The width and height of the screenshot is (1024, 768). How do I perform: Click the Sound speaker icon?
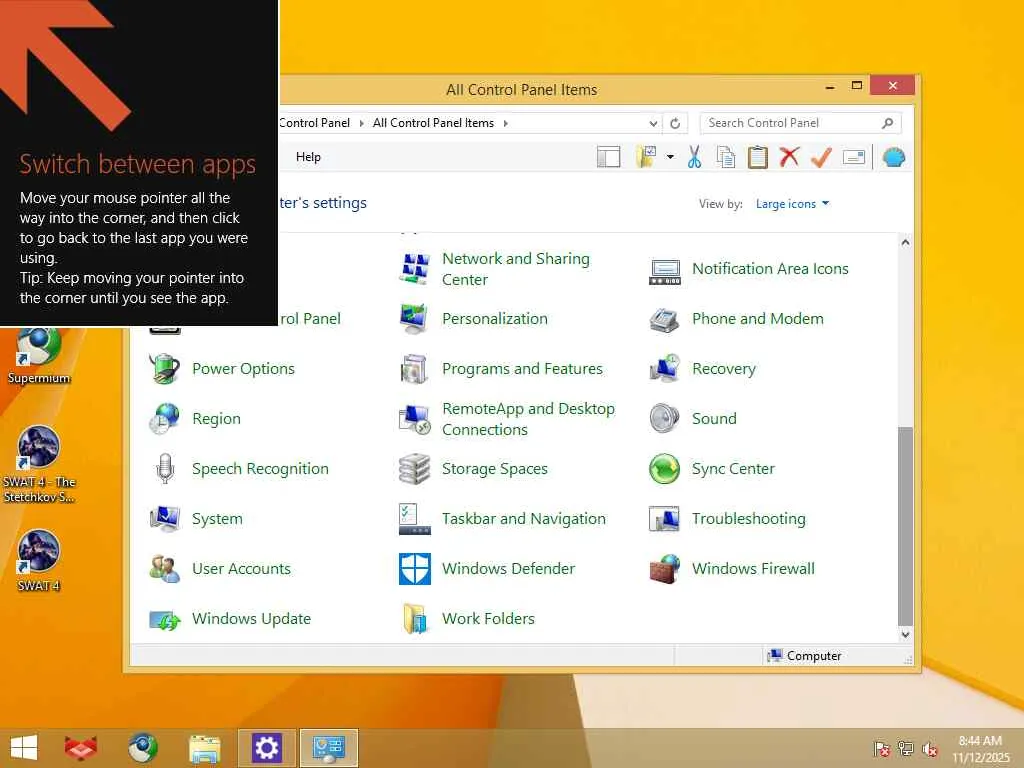(665, 419)
